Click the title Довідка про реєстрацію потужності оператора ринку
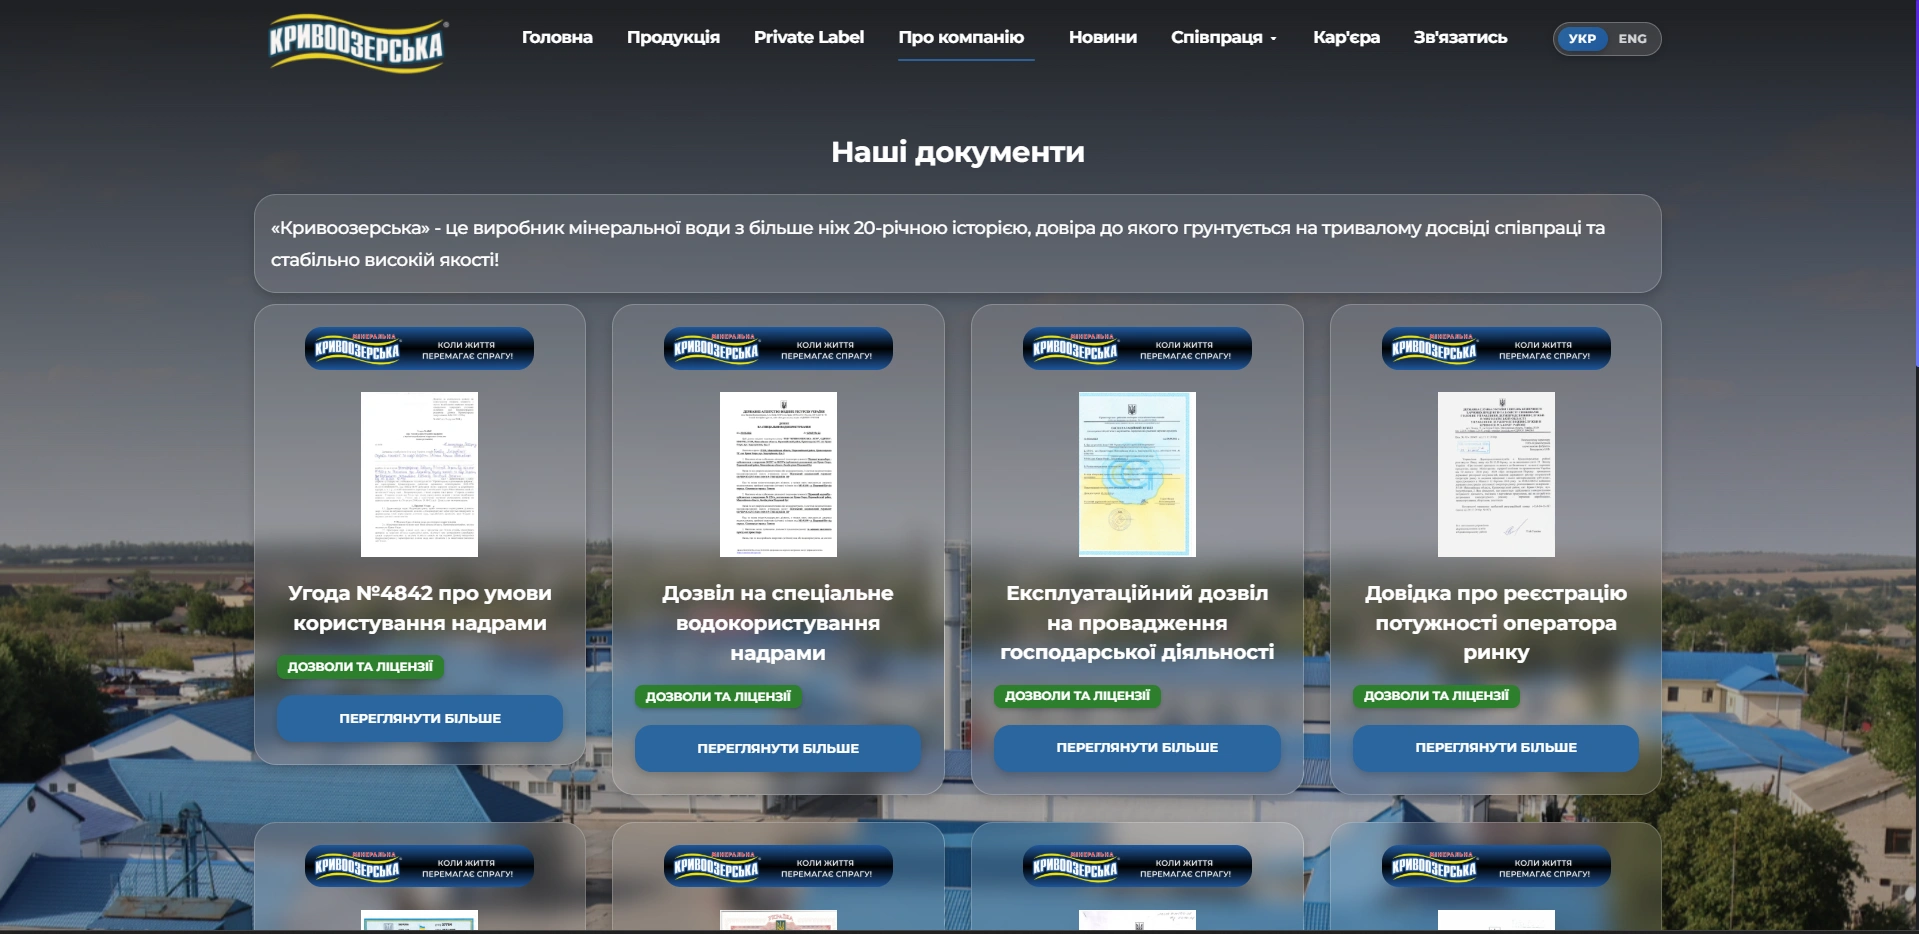 1496,622
